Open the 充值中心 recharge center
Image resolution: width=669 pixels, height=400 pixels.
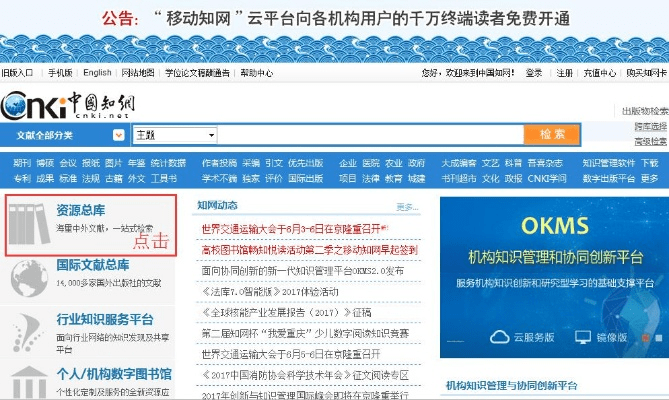[599, 73]
